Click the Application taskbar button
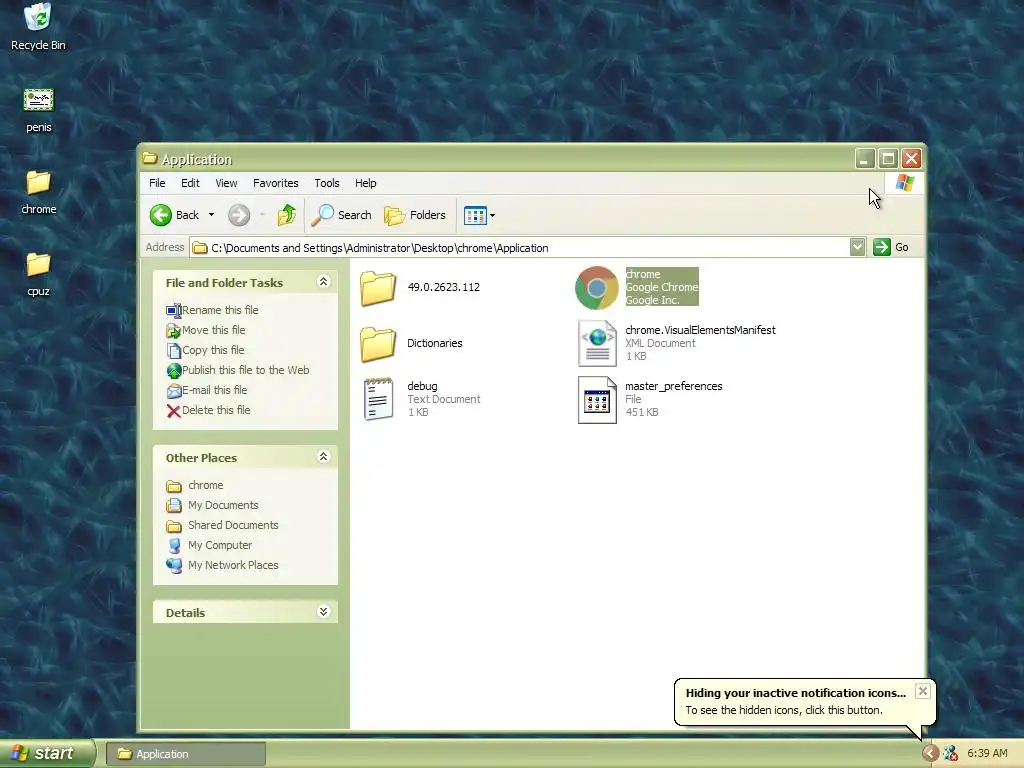Screen dimensions: 1024x768 [186, 754]
